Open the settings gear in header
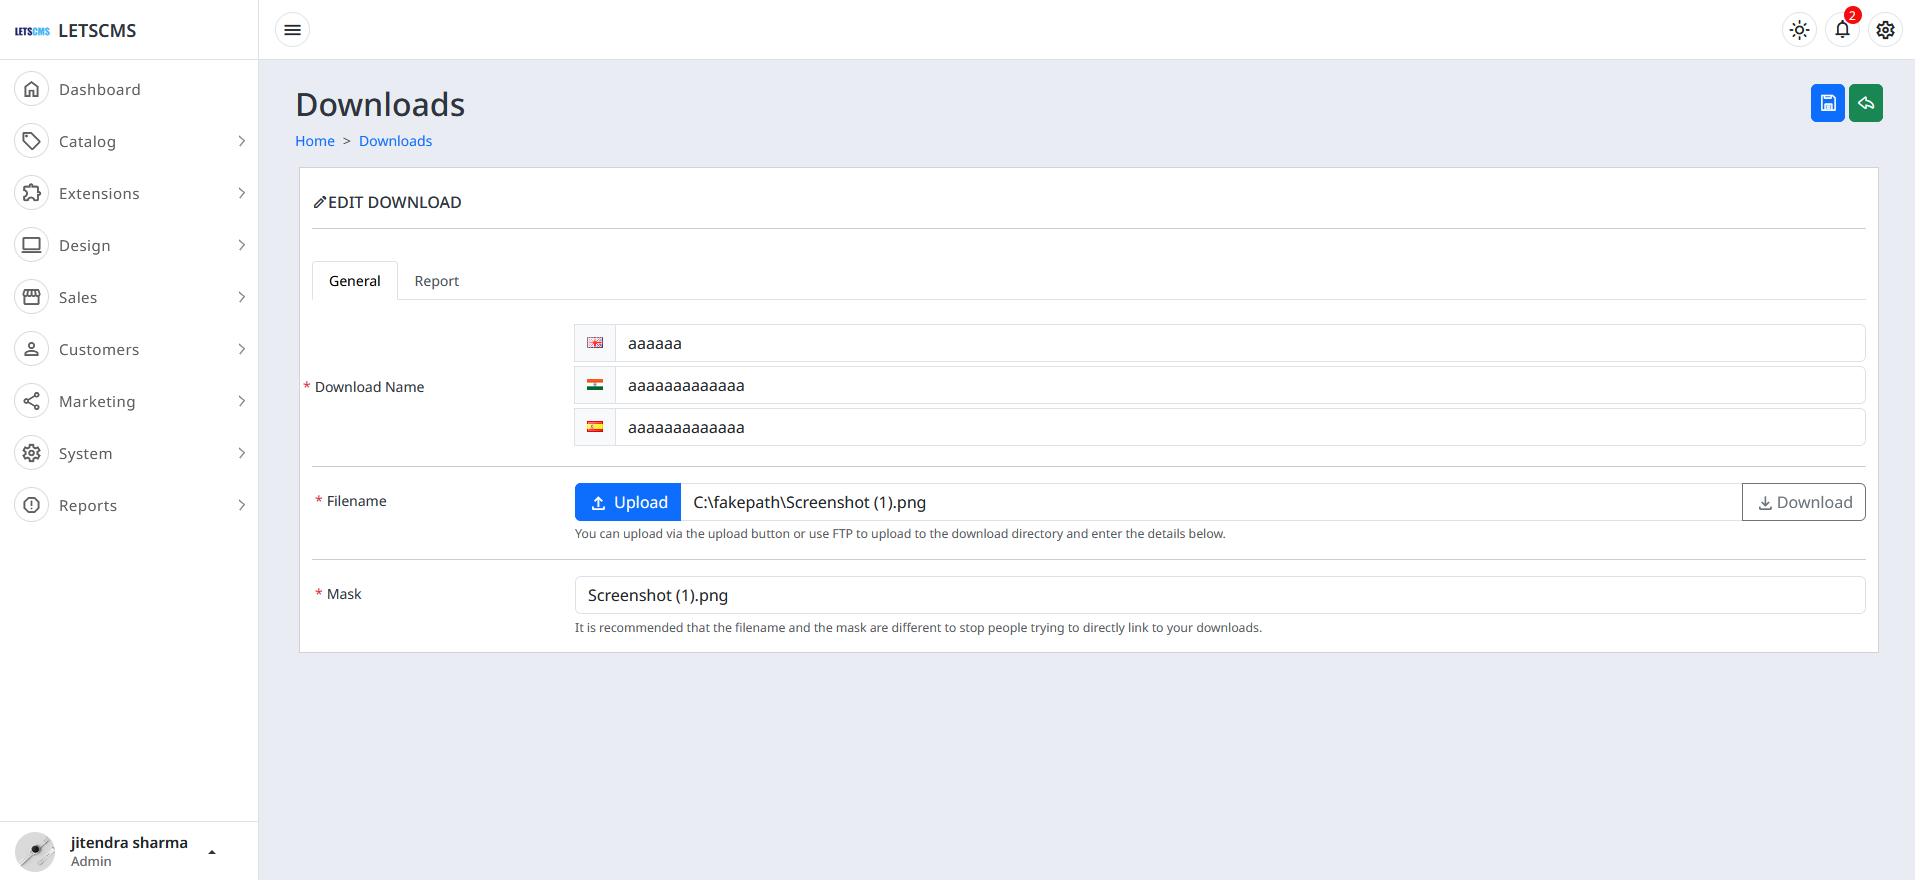The image size is (1915, 880). pyautogui.click(x=1885, y=30)
